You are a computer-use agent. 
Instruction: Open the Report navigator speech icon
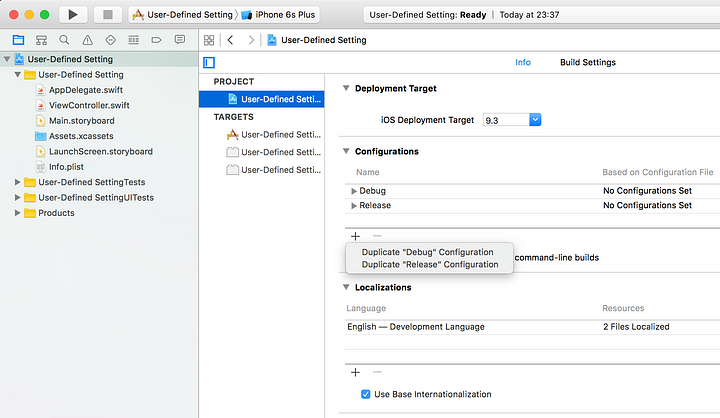point(180,40)
